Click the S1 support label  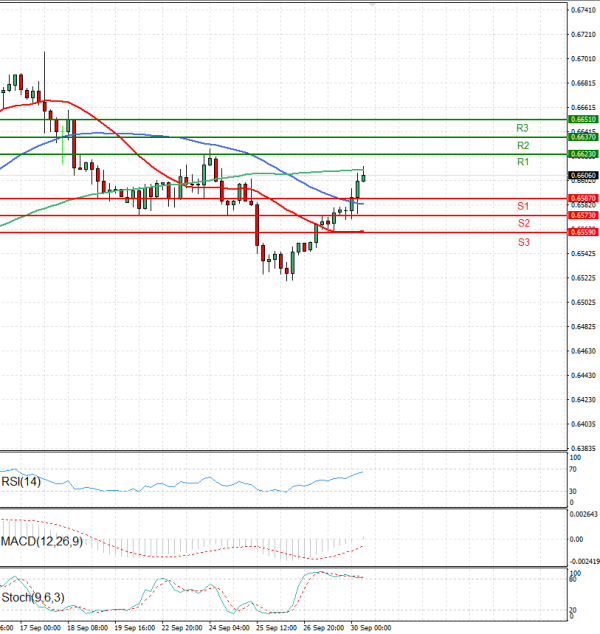(x=523, y=206)
